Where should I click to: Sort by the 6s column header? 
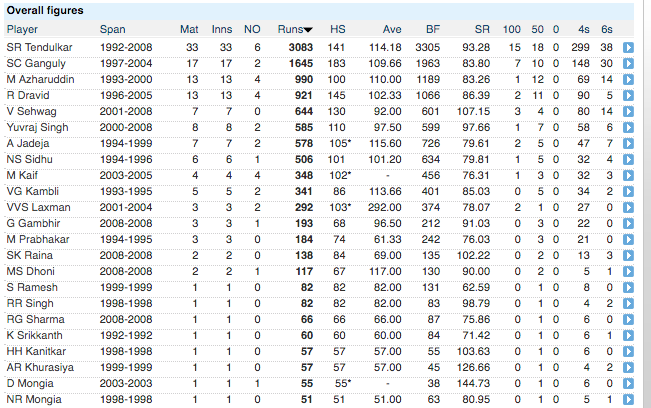tap(607, 29)
